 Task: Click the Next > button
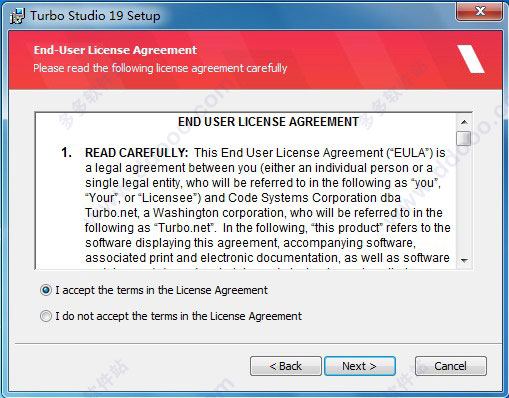[360, 366]
